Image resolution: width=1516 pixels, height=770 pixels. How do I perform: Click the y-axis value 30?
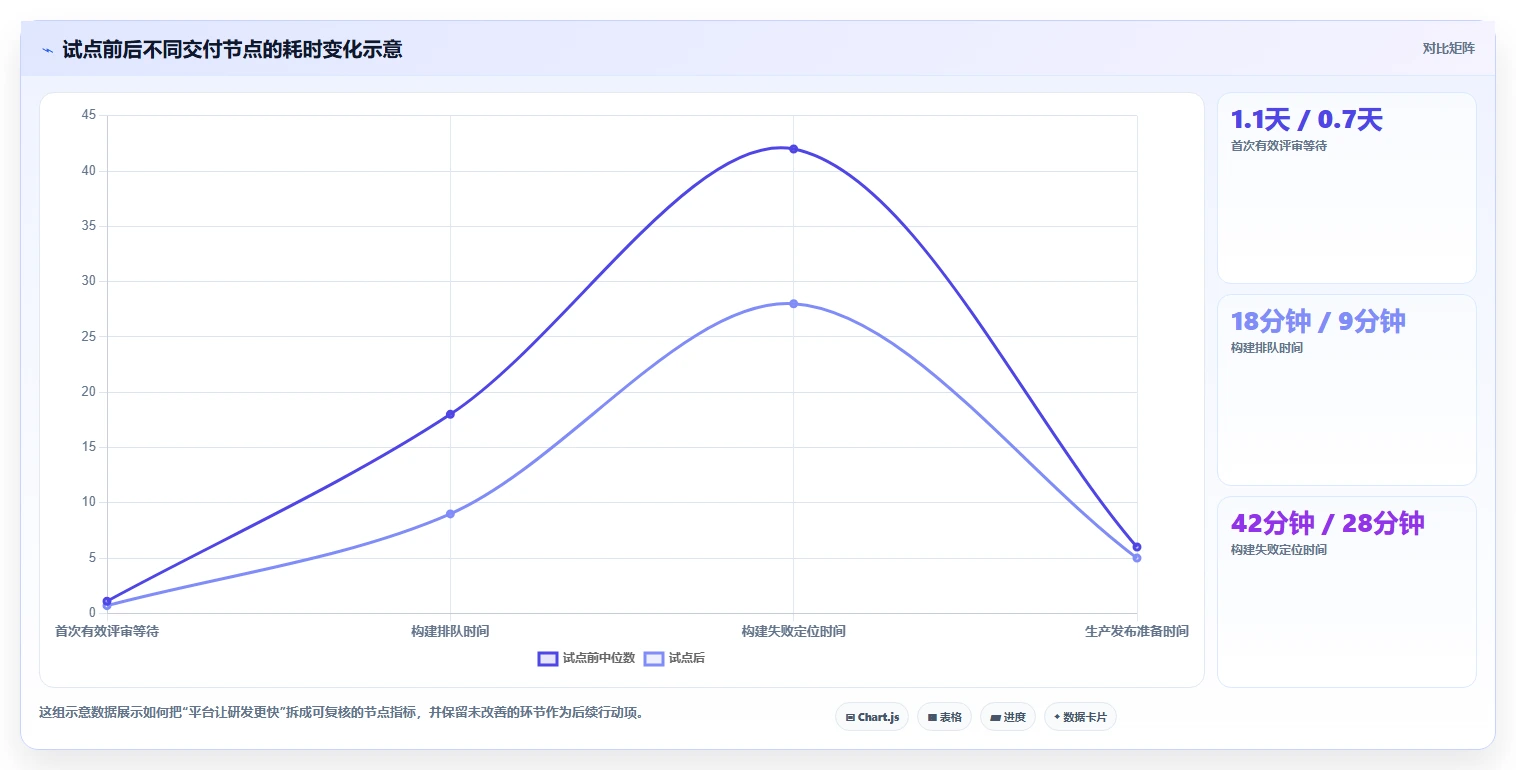point(88,282)
